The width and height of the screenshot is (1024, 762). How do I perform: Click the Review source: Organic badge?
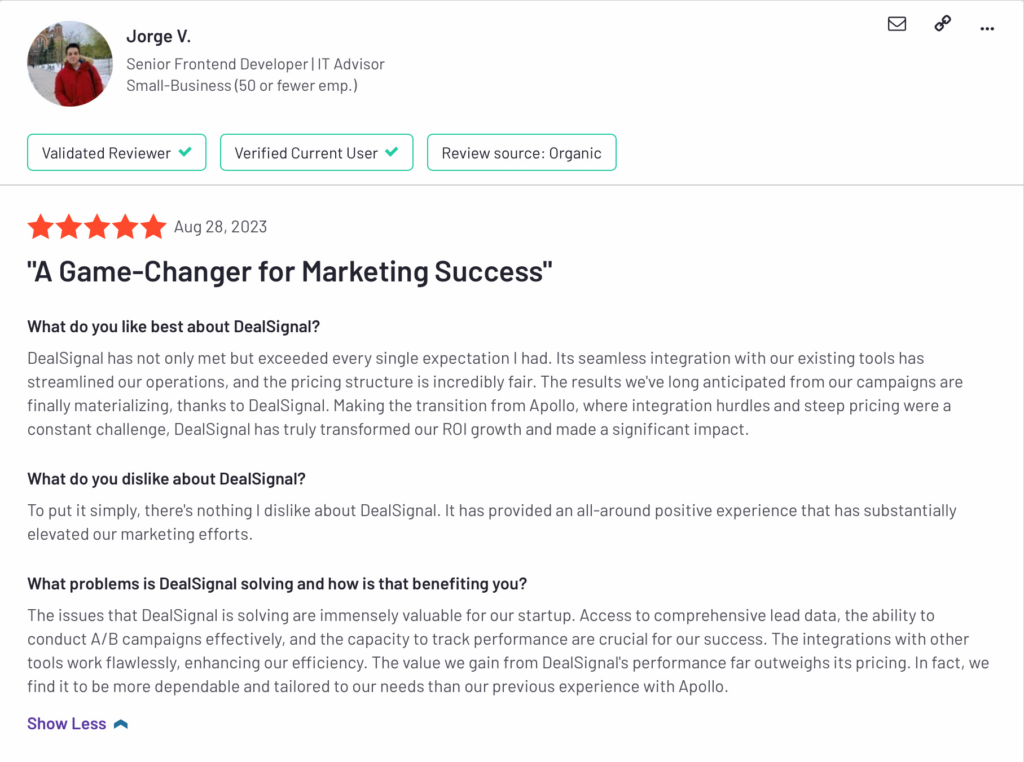coord(521,153)
